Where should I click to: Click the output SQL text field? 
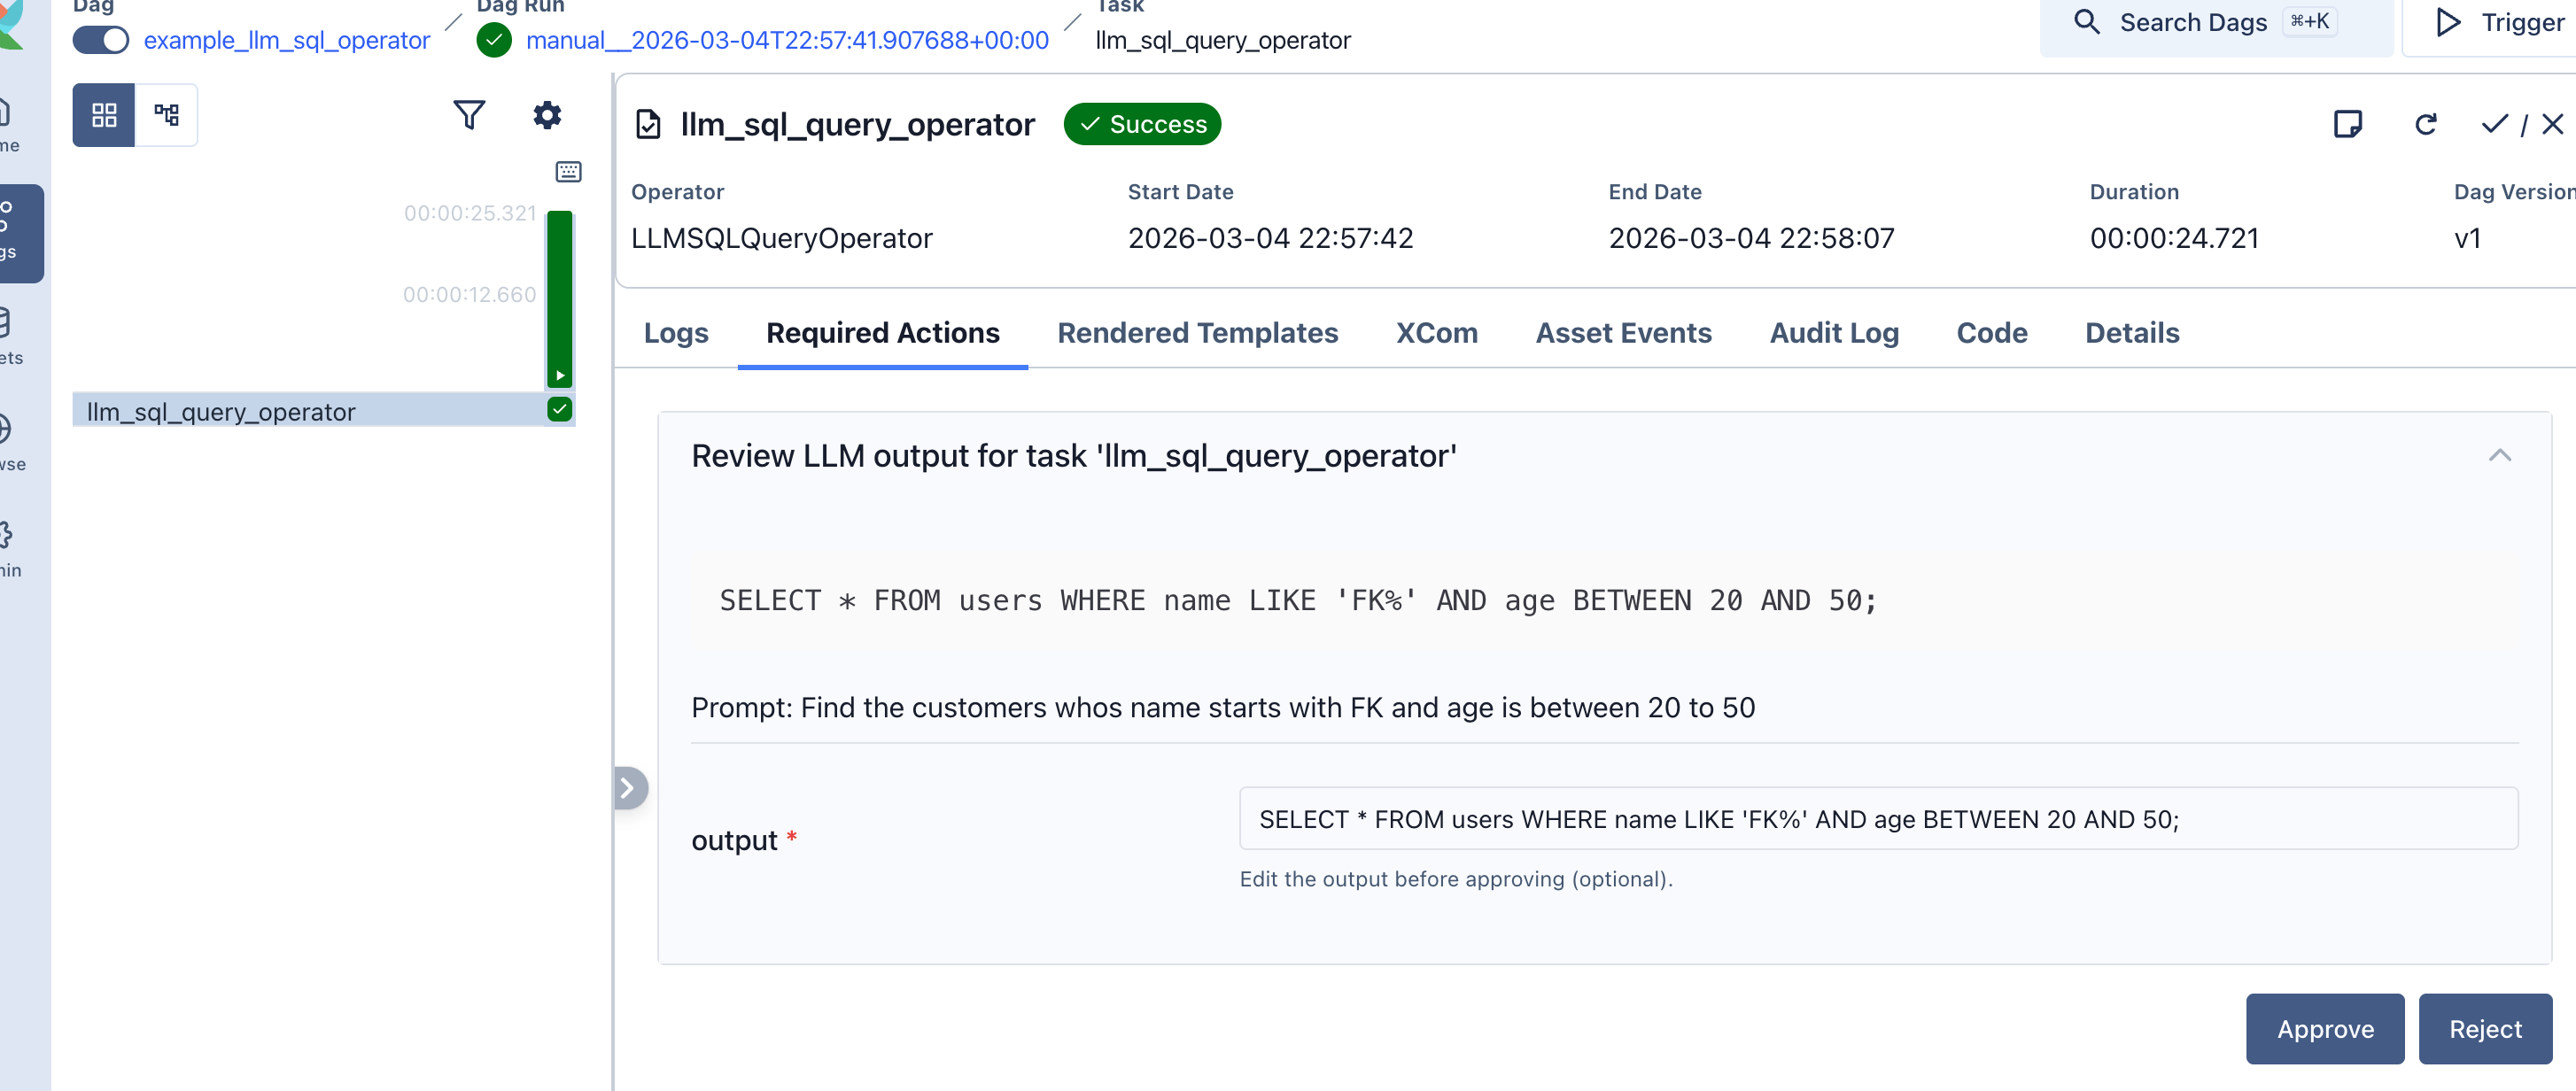pyautogui.click(x=1878, y=818)
